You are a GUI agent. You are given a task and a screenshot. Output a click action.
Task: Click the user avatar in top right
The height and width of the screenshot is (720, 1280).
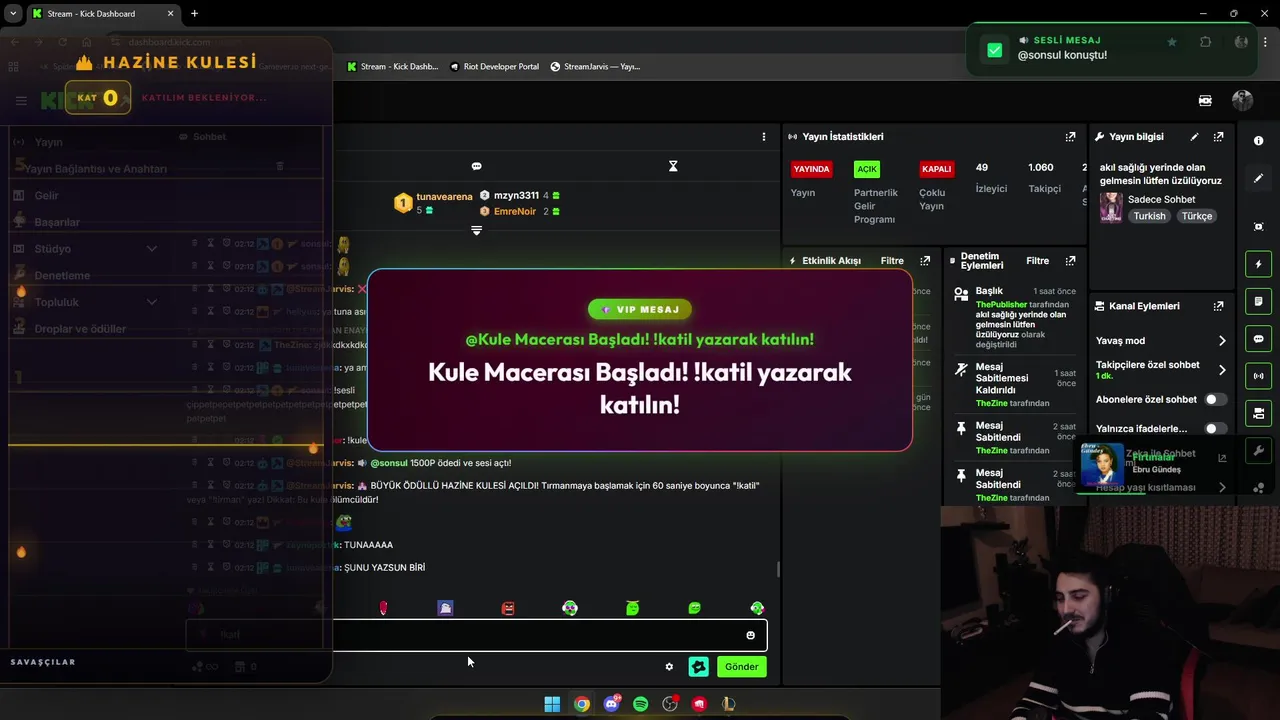(x=1242, y=100)
